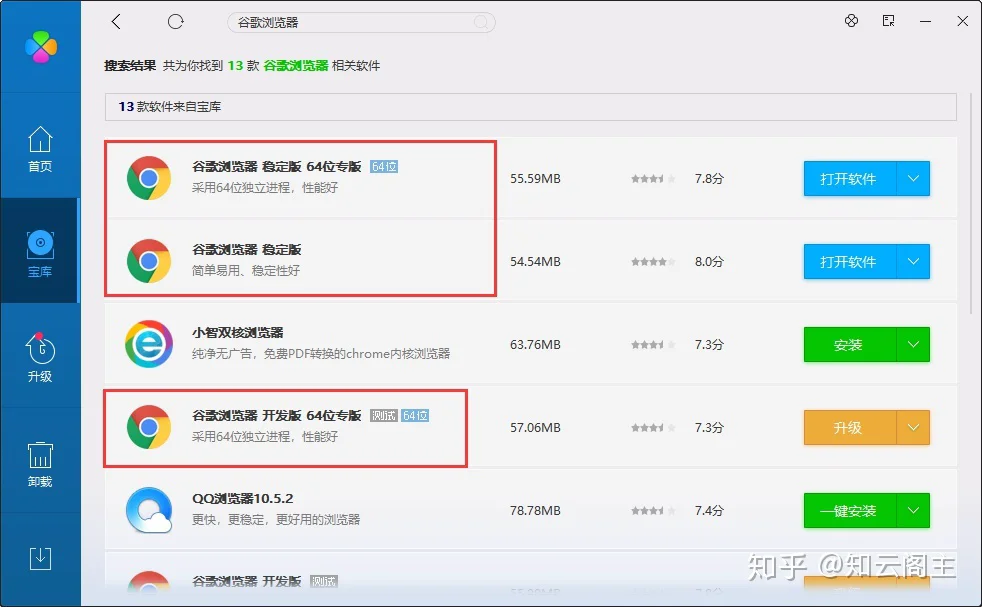Click the 78.78MB size value

[x=535, y=511]
